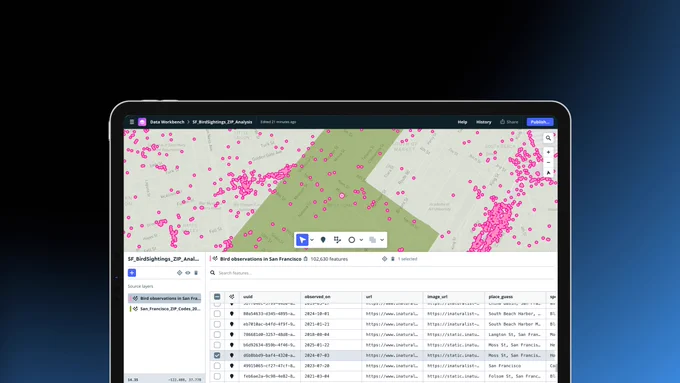Open History in the top bar
Image resolution: width=680 pixels, height=383 pixels.
coord(484,122)
